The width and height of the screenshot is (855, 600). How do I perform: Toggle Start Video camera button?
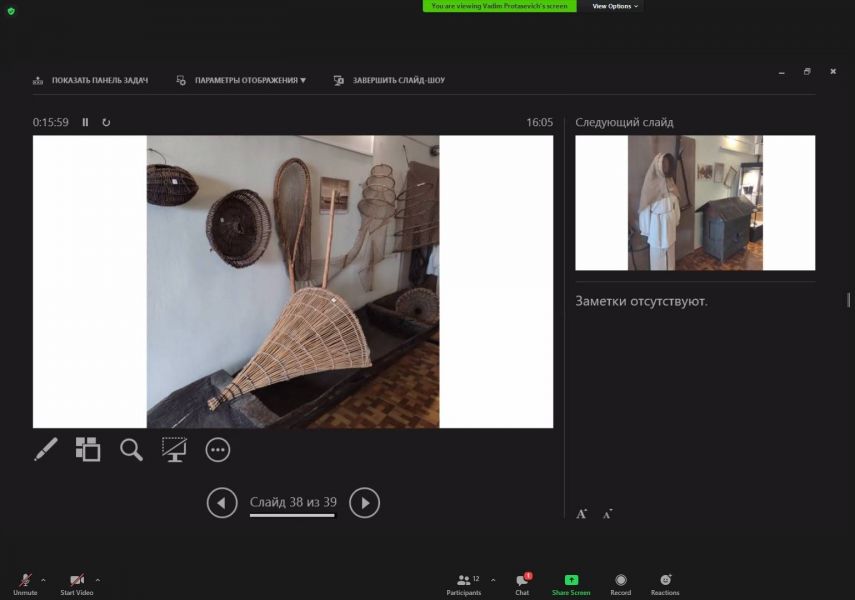click(x=77, y=584)
